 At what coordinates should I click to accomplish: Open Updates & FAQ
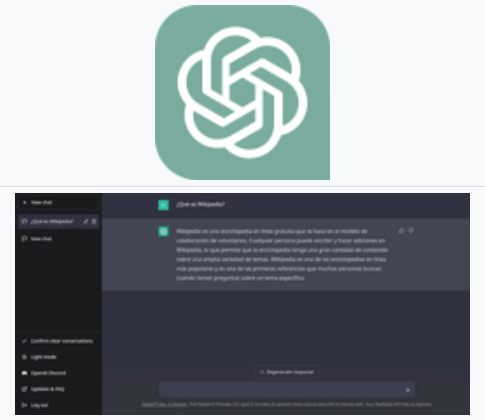[x=58, y=389]
